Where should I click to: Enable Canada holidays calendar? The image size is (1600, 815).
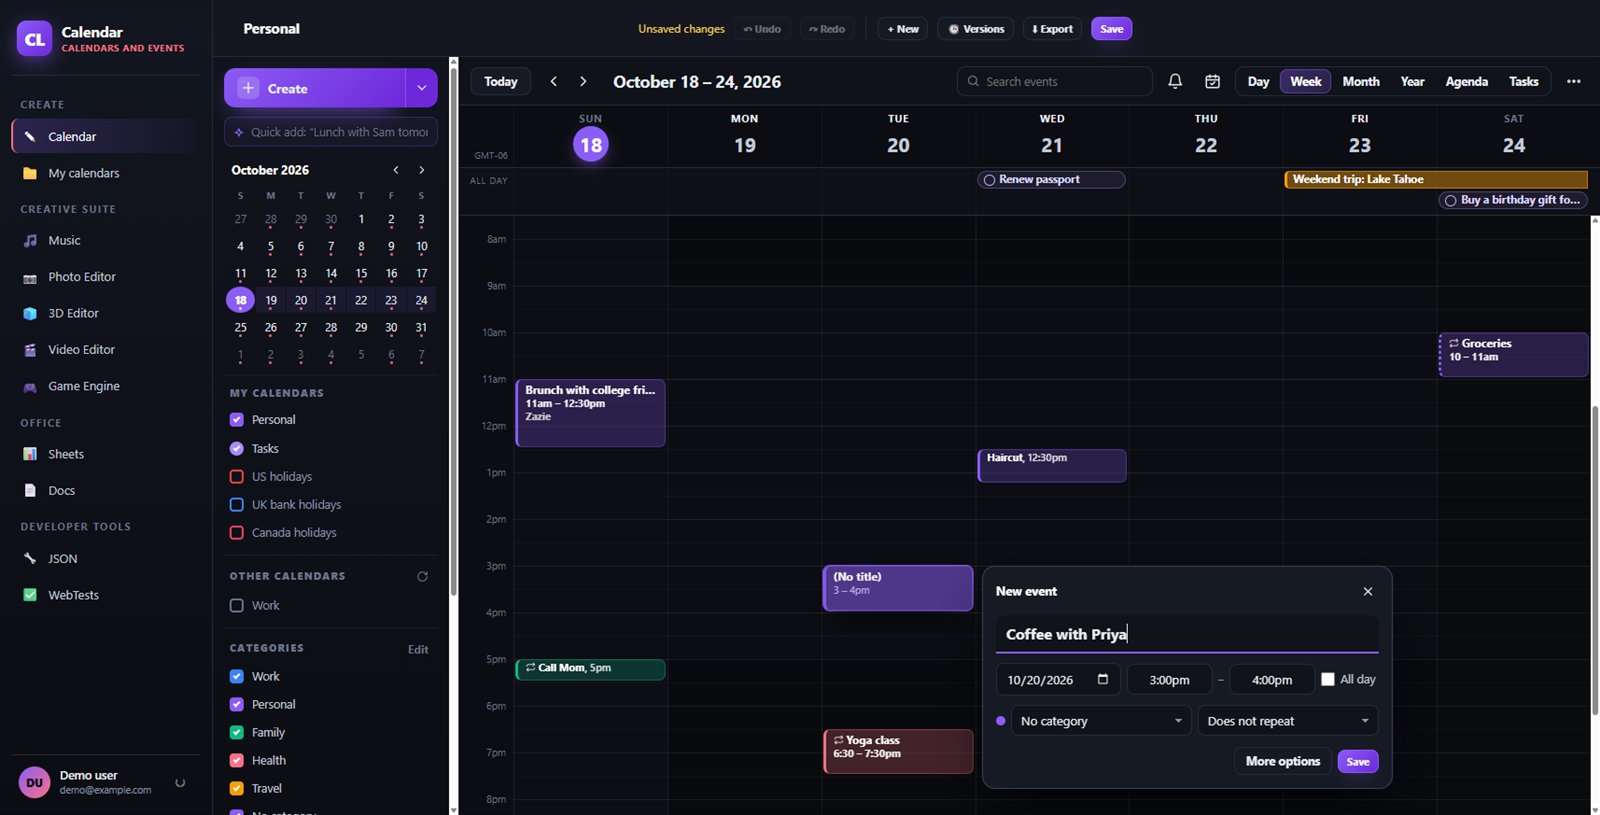237,533
